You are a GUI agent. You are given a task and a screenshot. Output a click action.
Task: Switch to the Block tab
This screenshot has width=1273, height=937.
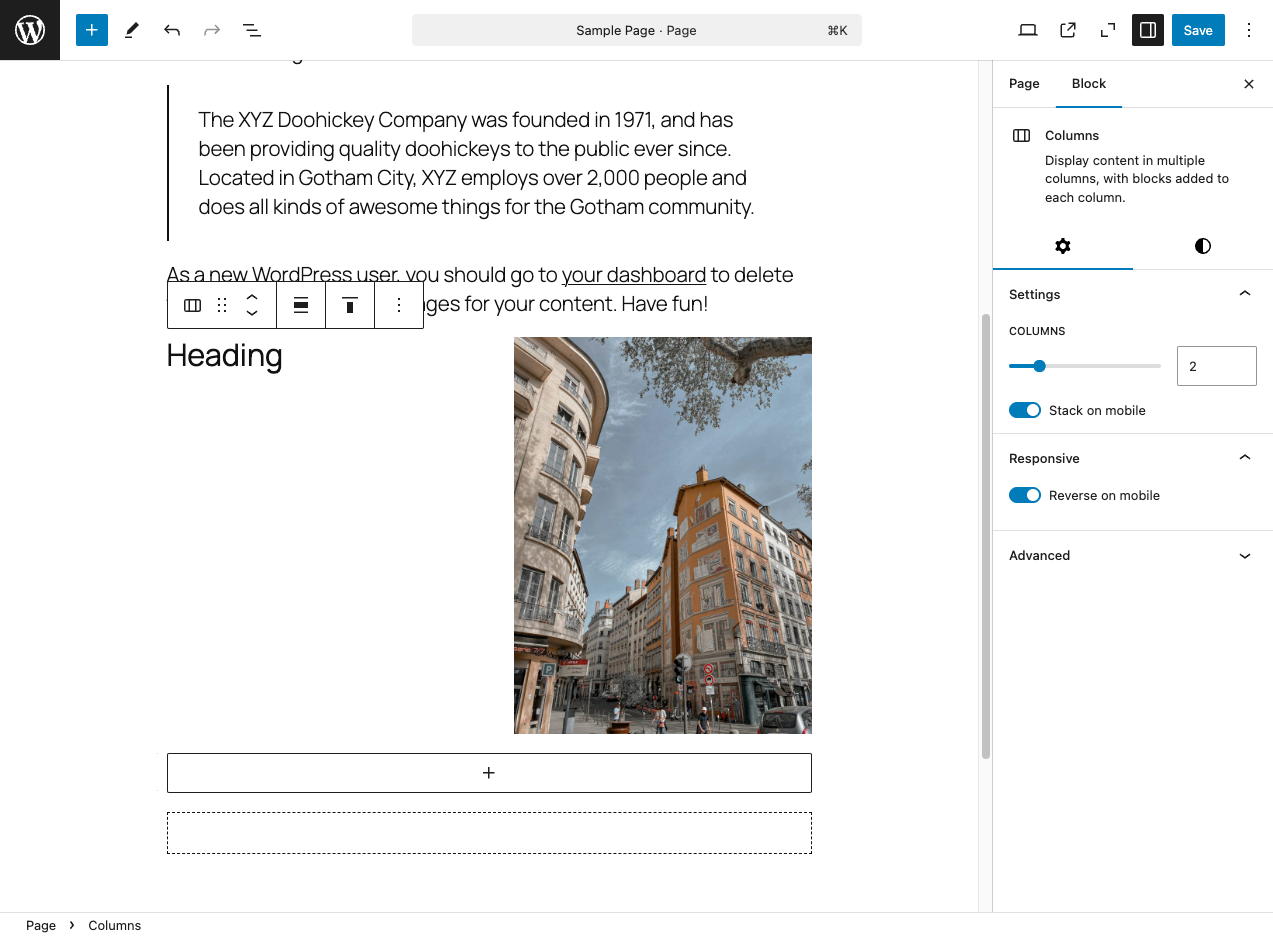click(x=1089, y=84)
